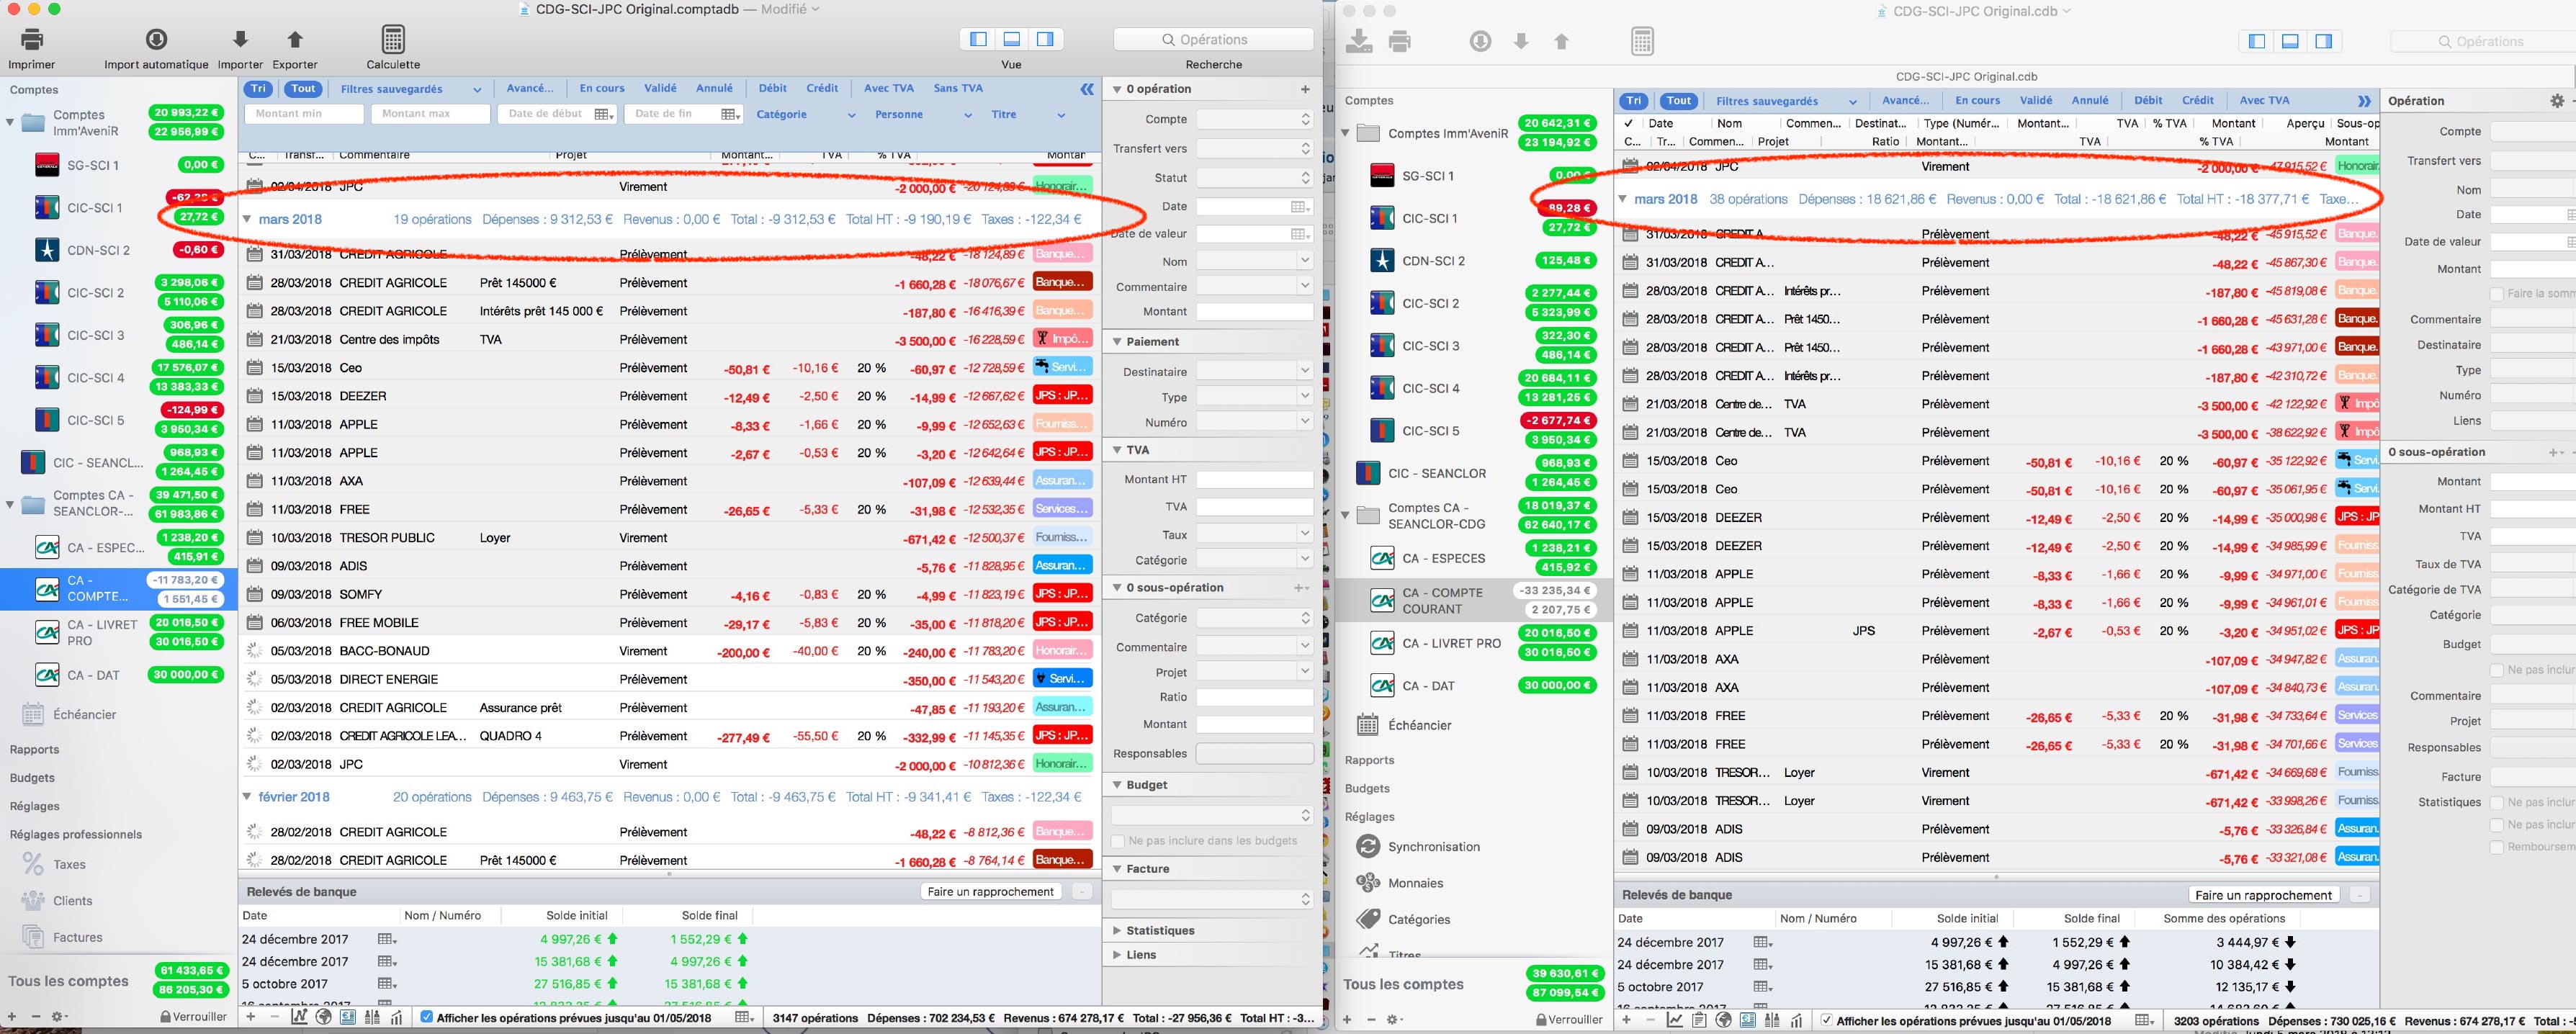The height and width of the screenshot is (1034, 2576).
Task: Click Opérations search field in left window
Action: click(x=1213, y=39)
